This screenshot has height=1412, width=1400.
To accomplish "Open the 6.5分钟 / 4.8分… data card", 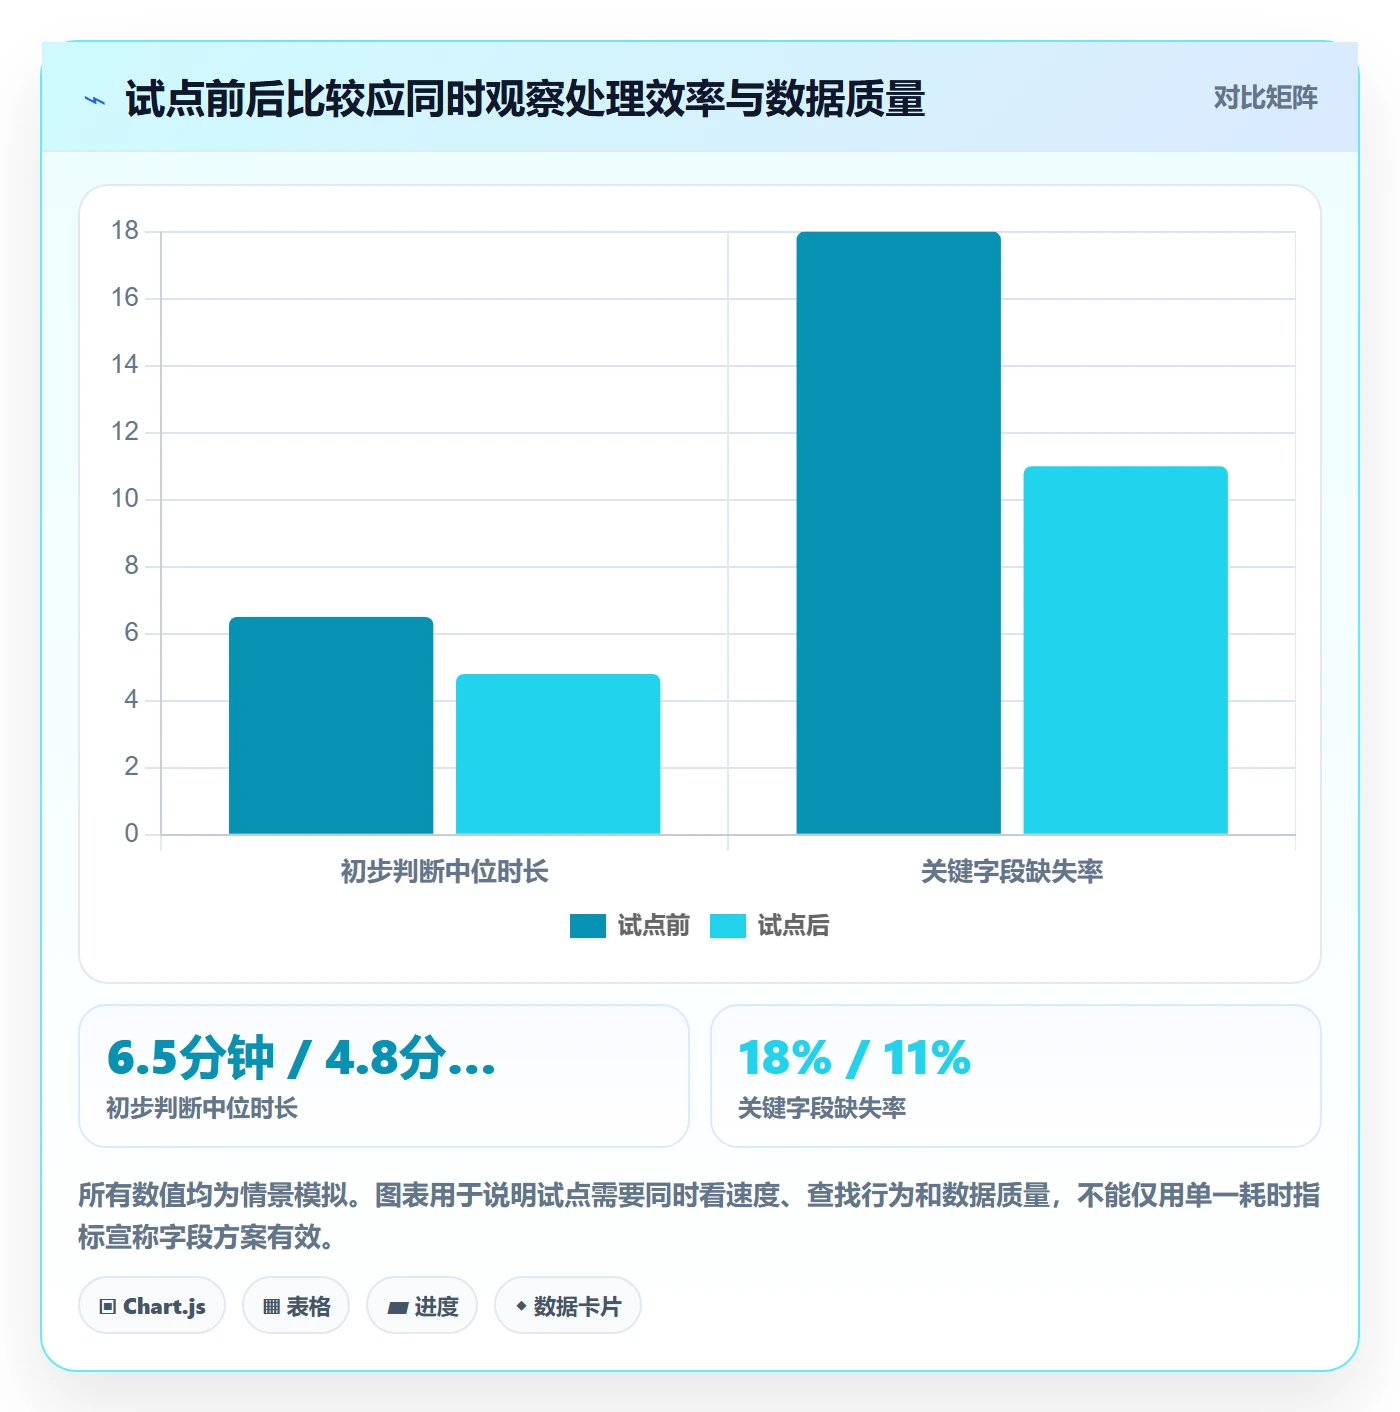I will [384, 1076].
